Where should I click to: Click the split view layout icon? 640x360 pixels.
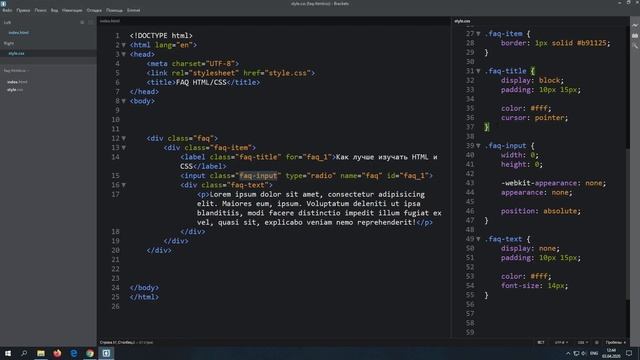click(x=91, y=22)
